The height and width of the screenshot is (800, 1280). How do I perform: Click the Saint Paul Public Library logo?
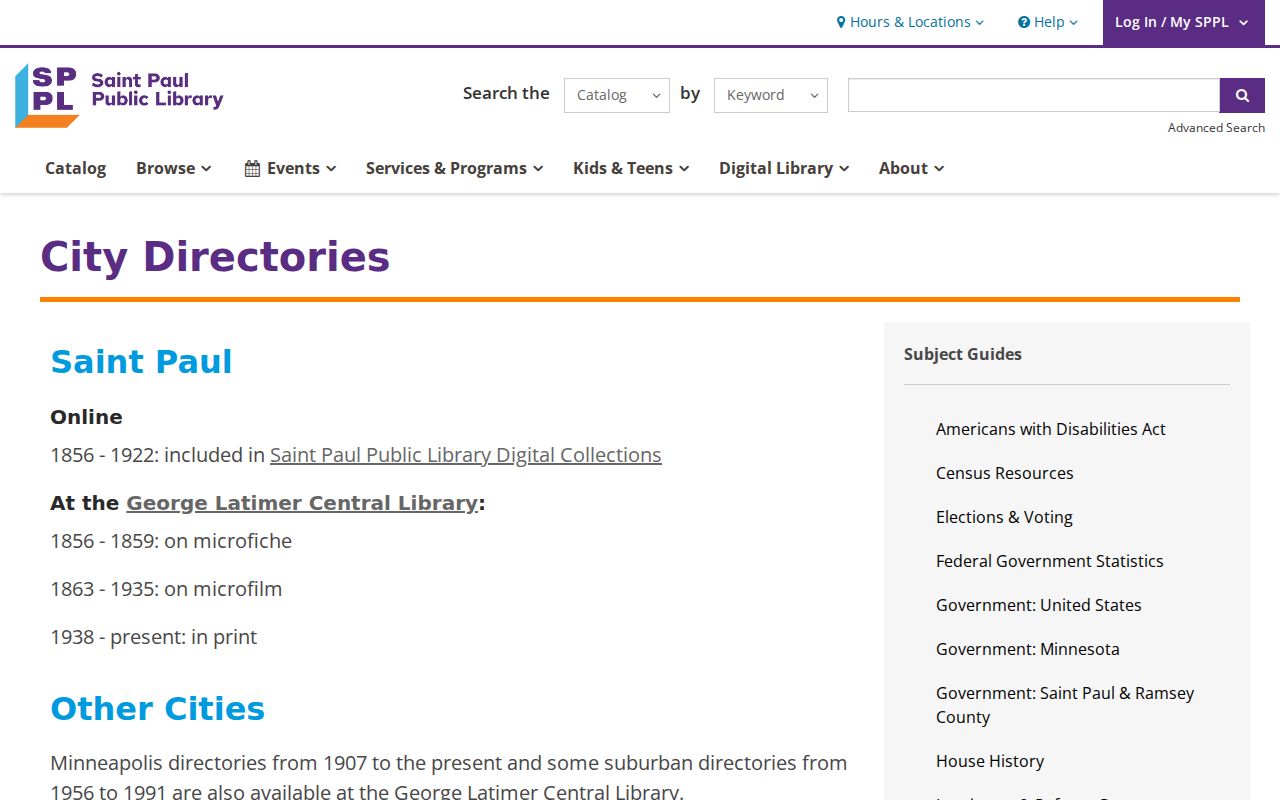(x=119, y=95)
